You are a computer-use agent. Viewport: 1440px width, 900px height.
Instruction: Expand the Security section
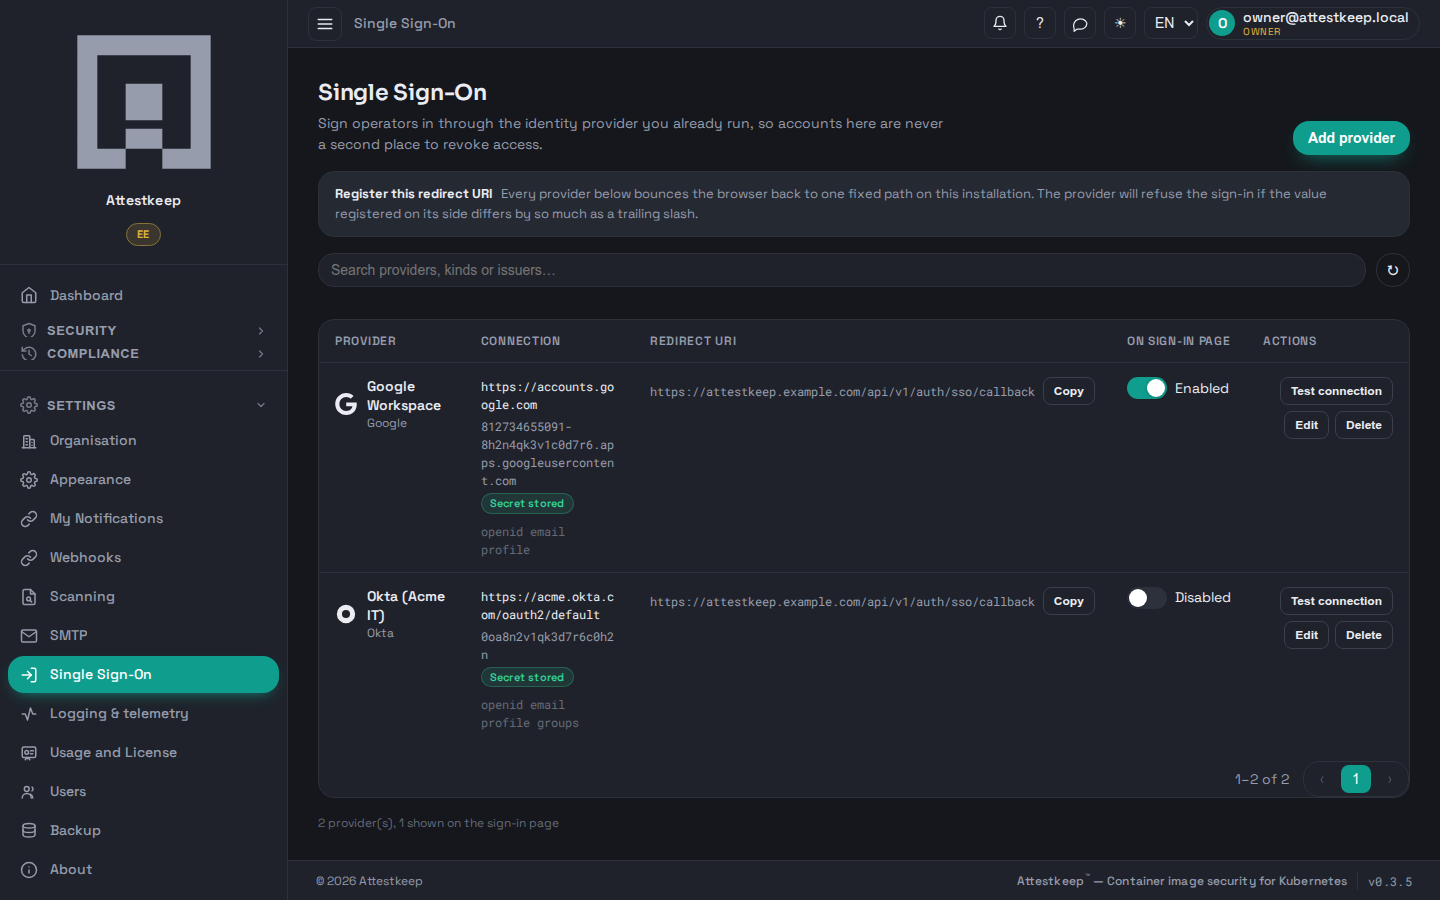(143, 330)
